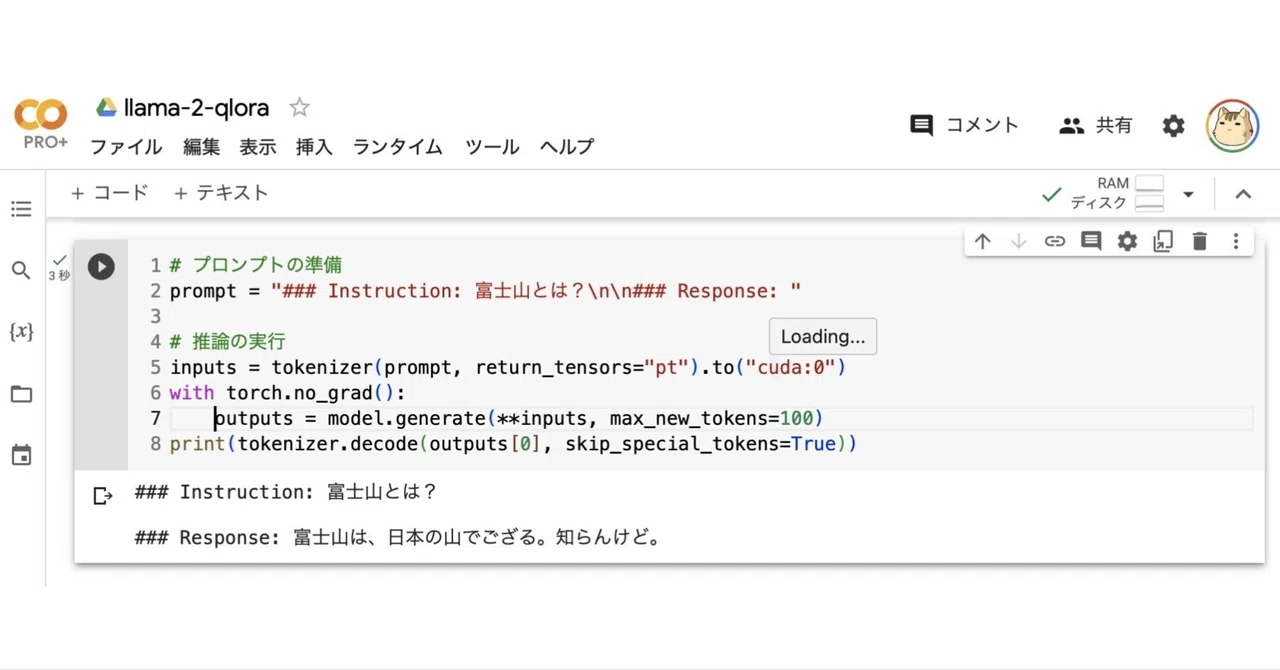
Task: Open the cat avatar account menu
Action: pos(1232,126)
